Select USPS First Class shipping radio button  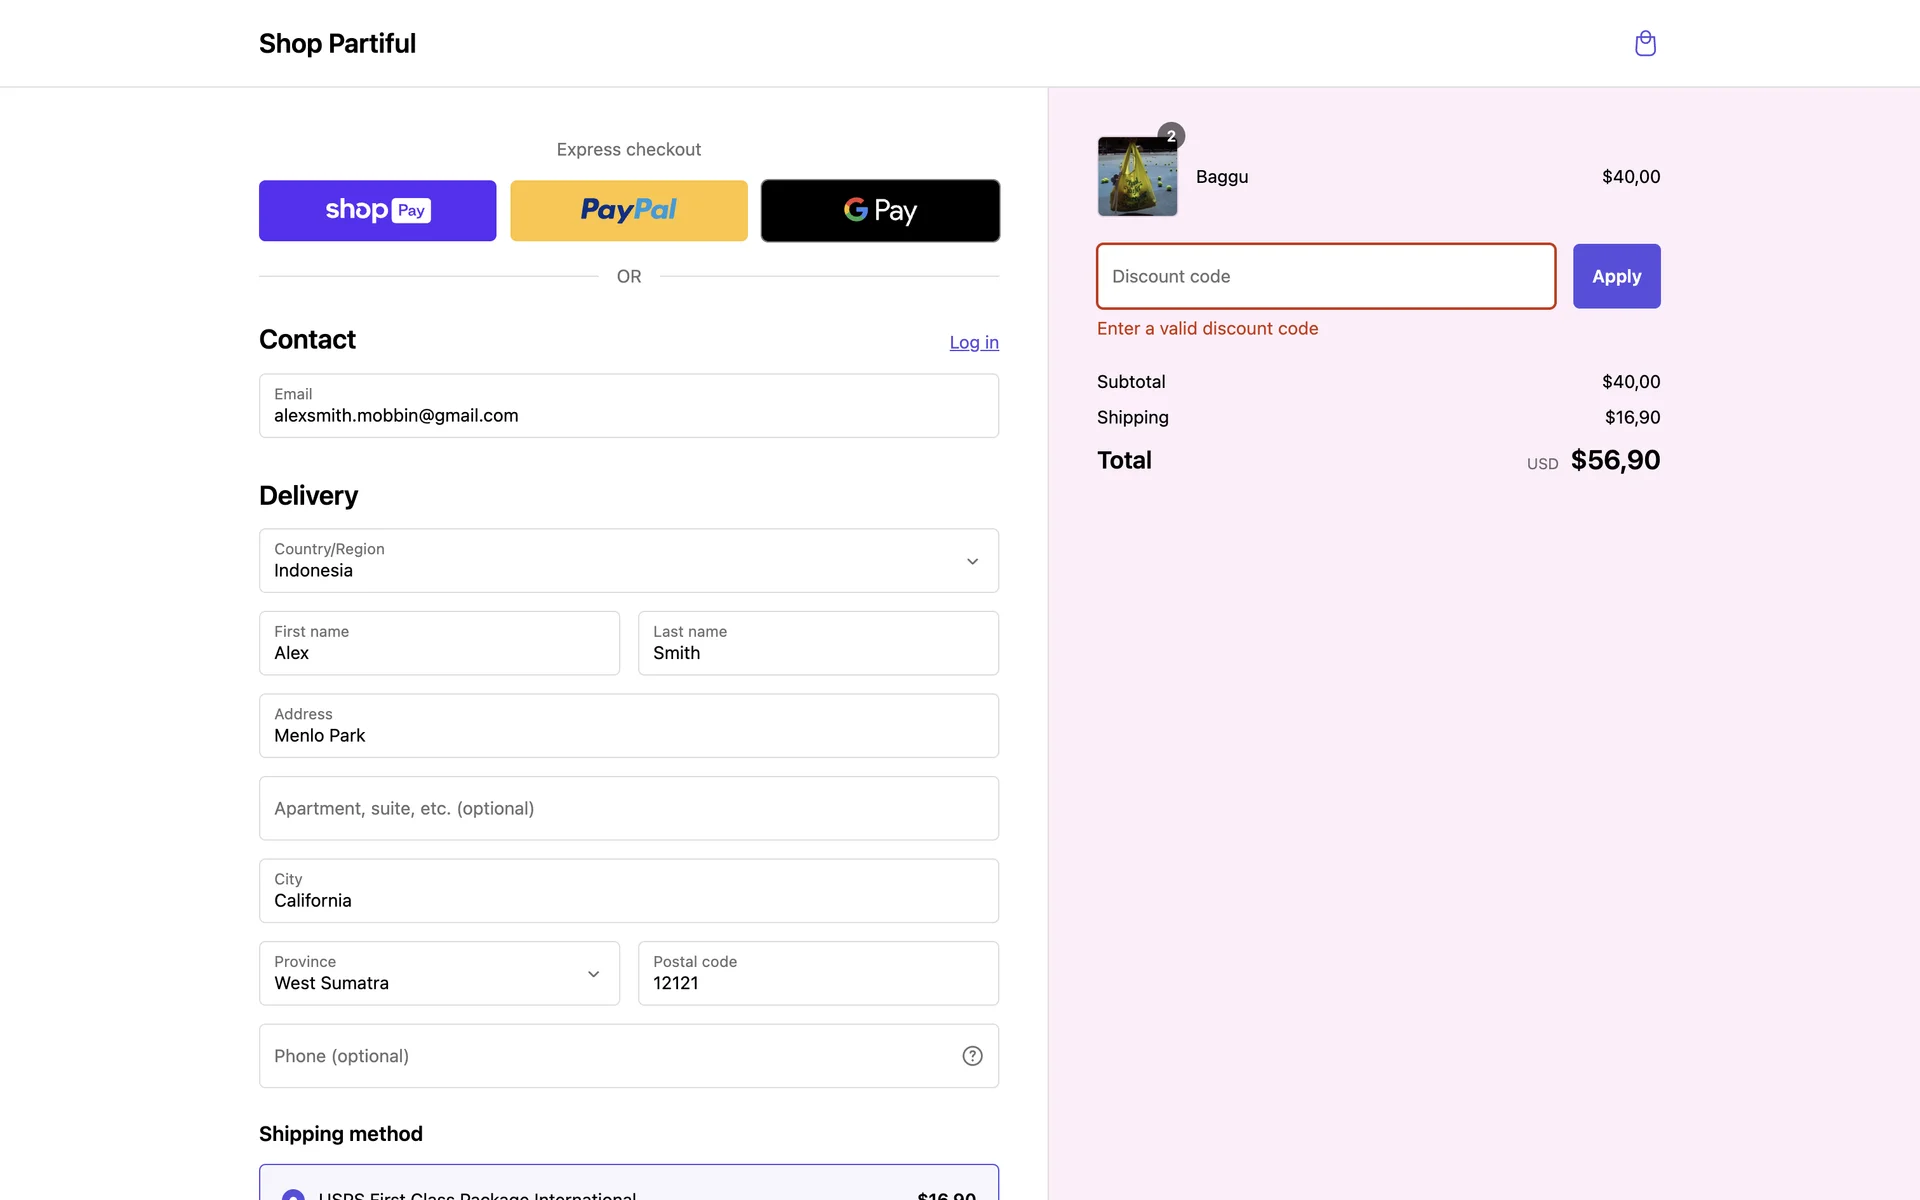293,1194
